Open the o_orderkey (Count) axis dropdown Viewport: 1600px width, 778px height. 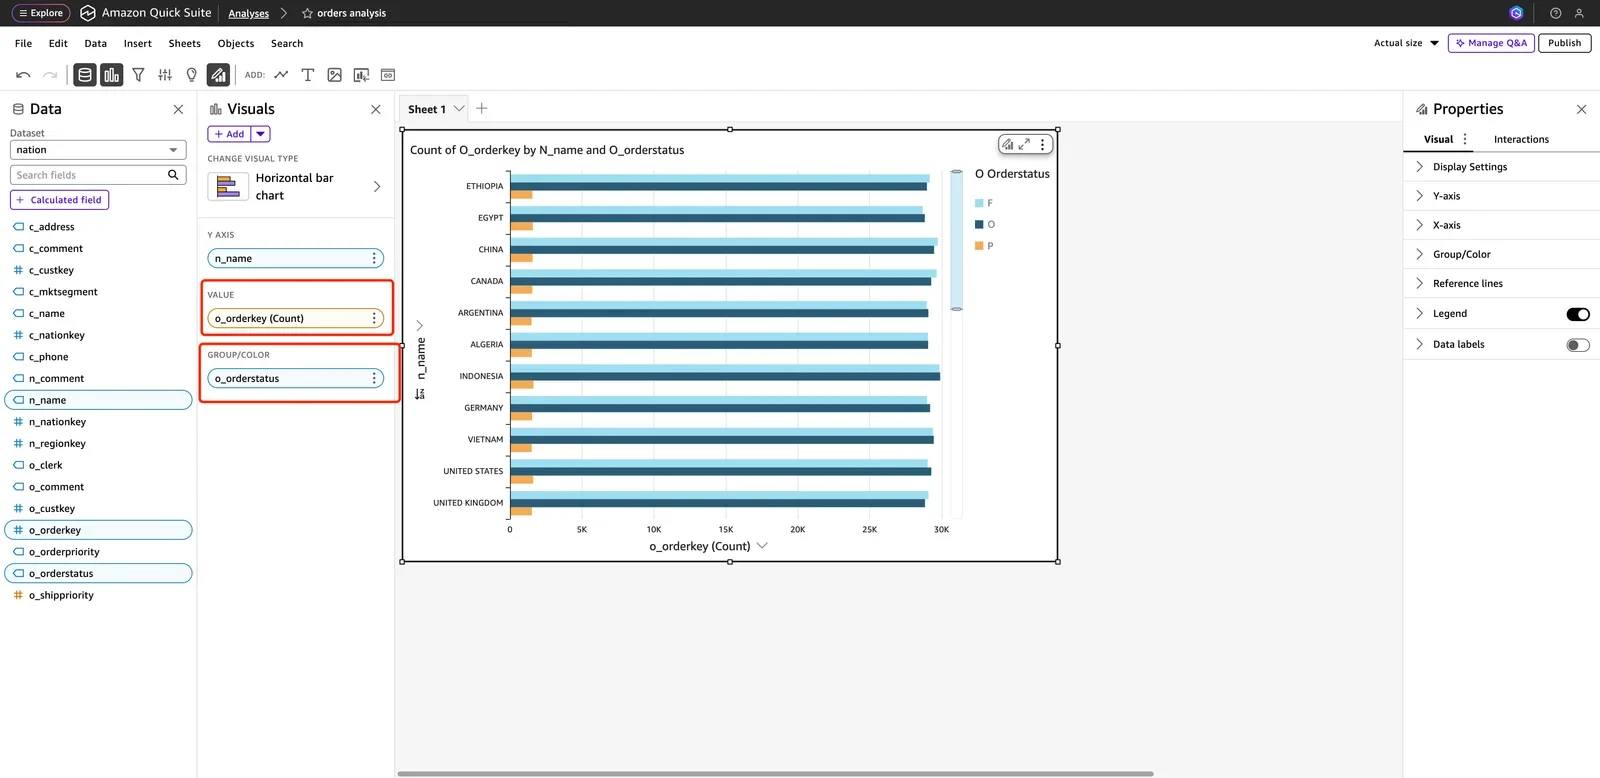[x=762, y=546]
